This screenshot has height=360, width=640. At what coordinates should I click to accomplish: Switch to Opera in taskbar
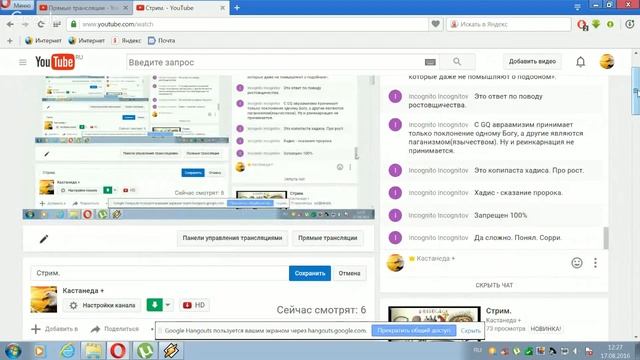click(x=118, y=351)
